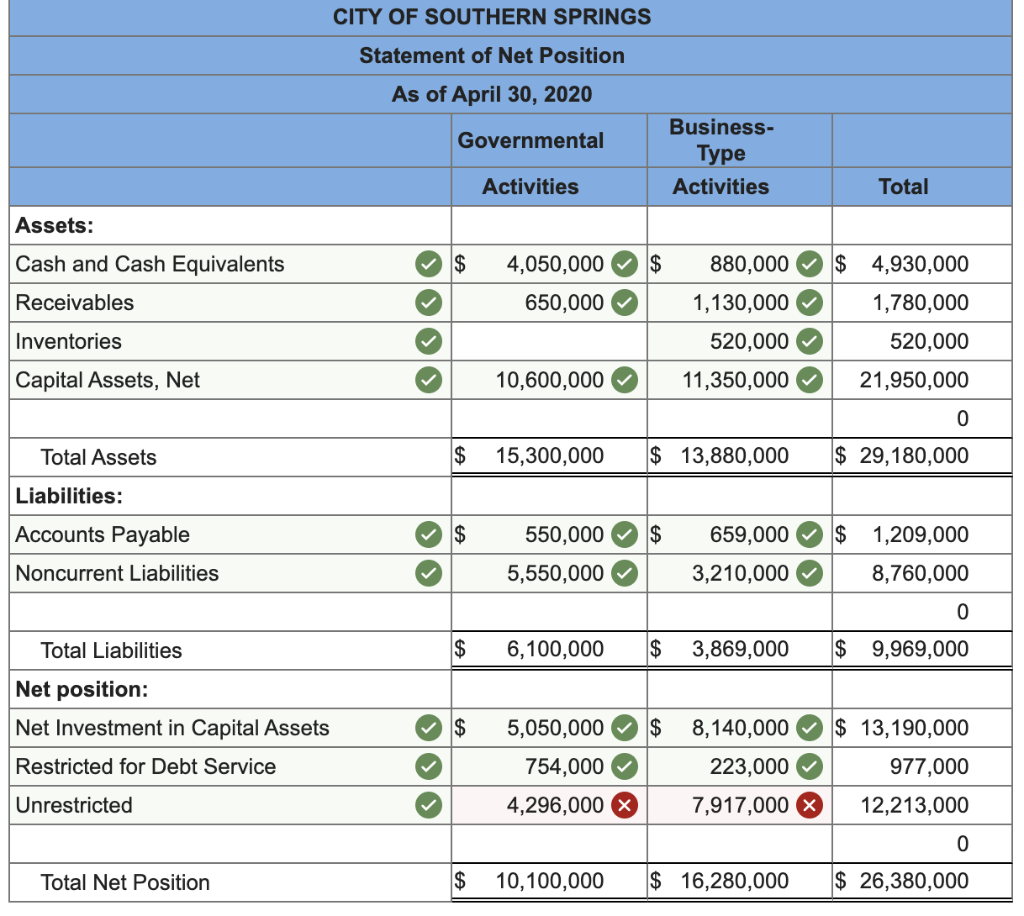Click the Total Assets business-type amount 13,880,000
Viewport: 1024px width, 916px height.
(735, 455)
